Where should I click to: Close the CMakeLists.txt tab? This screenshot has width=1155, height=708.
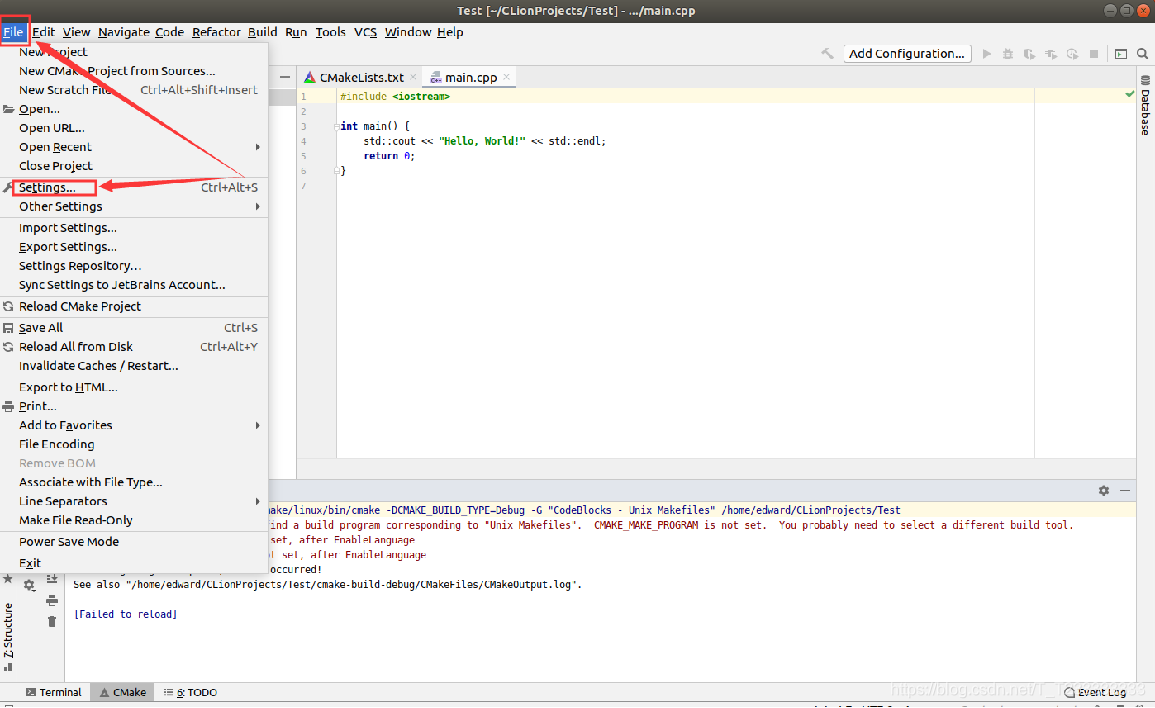(x=413, y=77)
